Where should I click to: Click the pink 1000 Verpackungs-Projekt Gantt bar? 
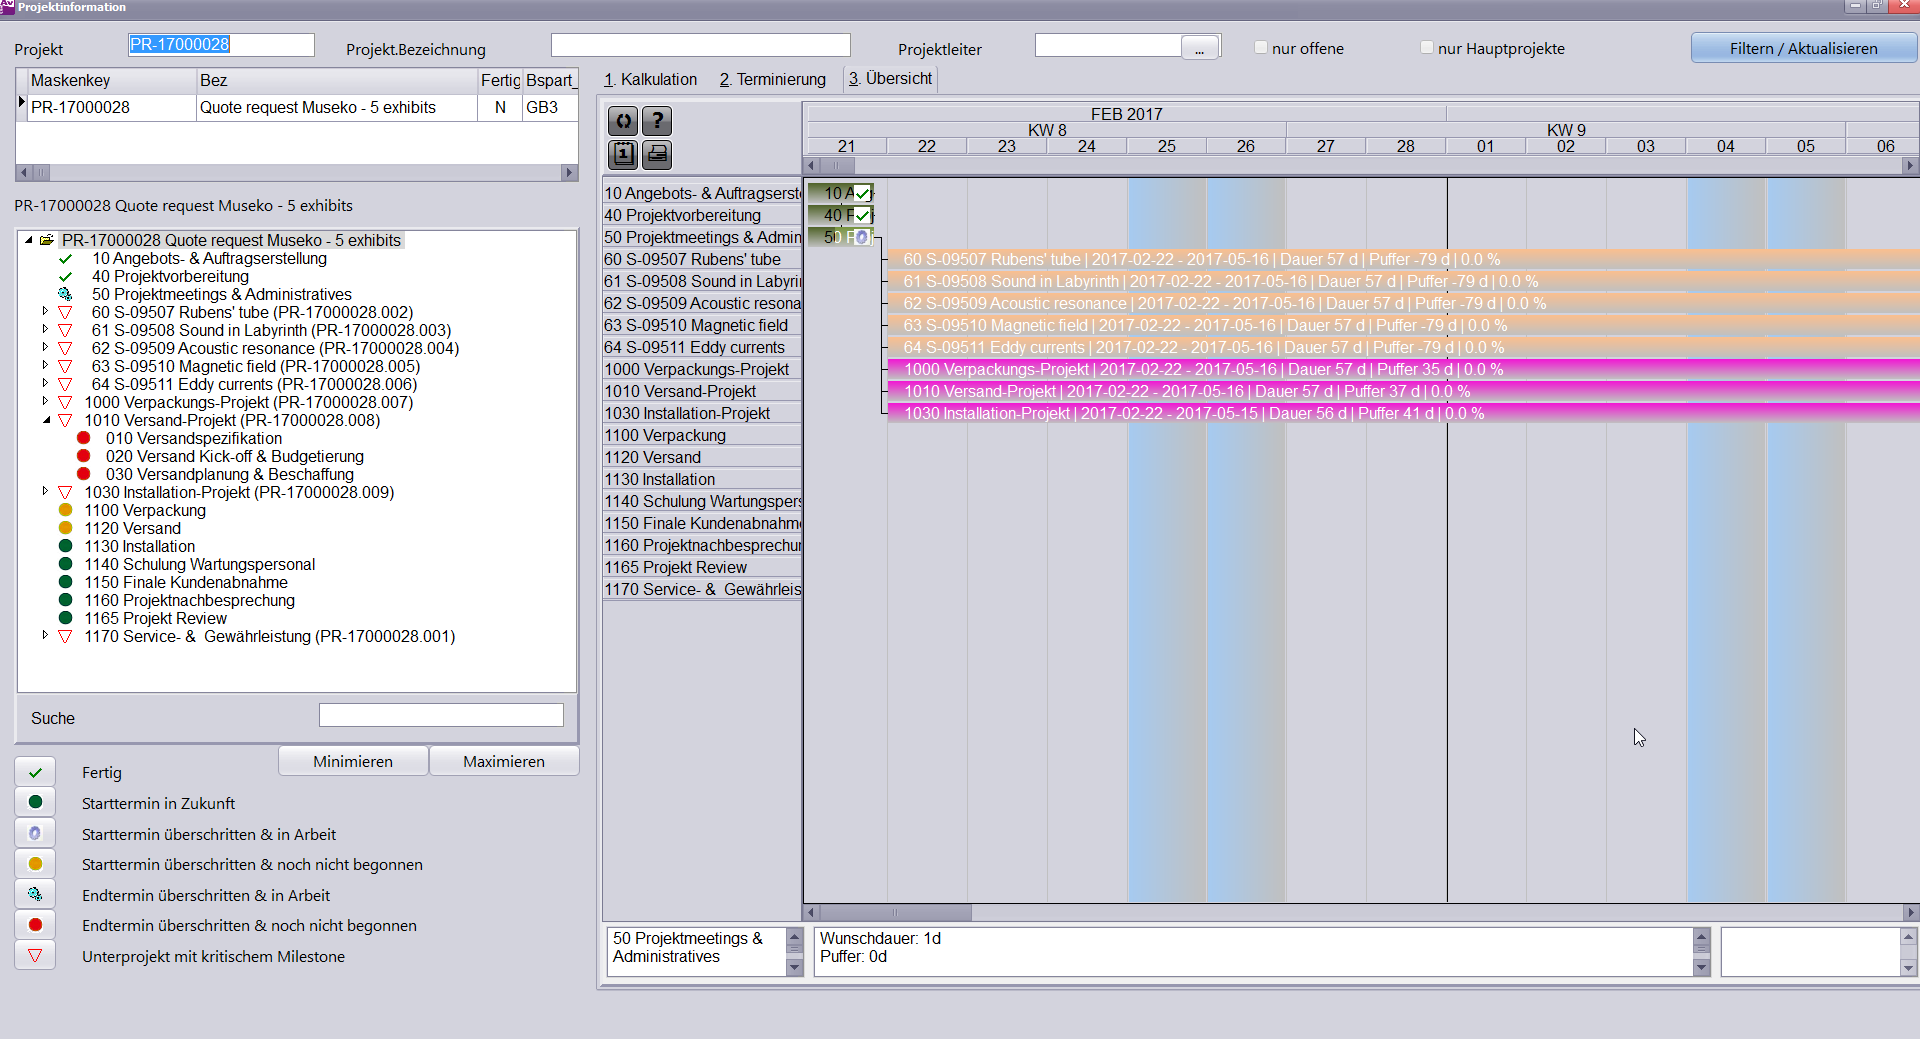pyautogui.click(x=1200, y=370)
